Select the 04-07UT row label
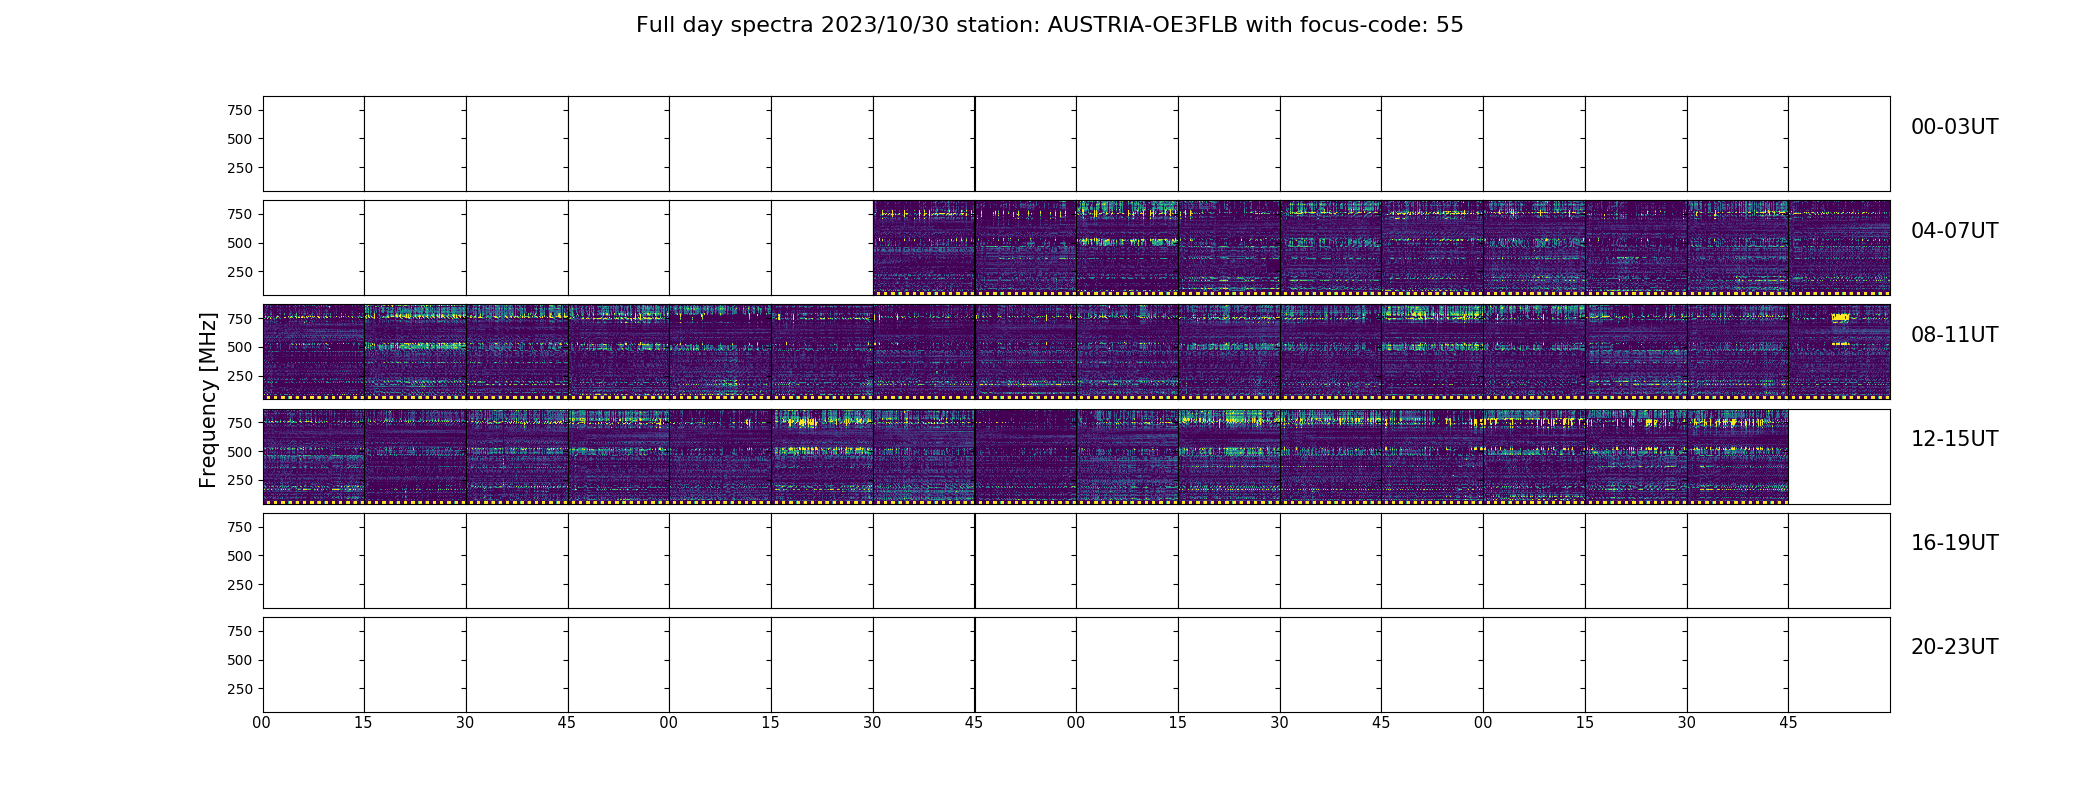This screenshot has width=2100, height=800. click(1954, 231)
